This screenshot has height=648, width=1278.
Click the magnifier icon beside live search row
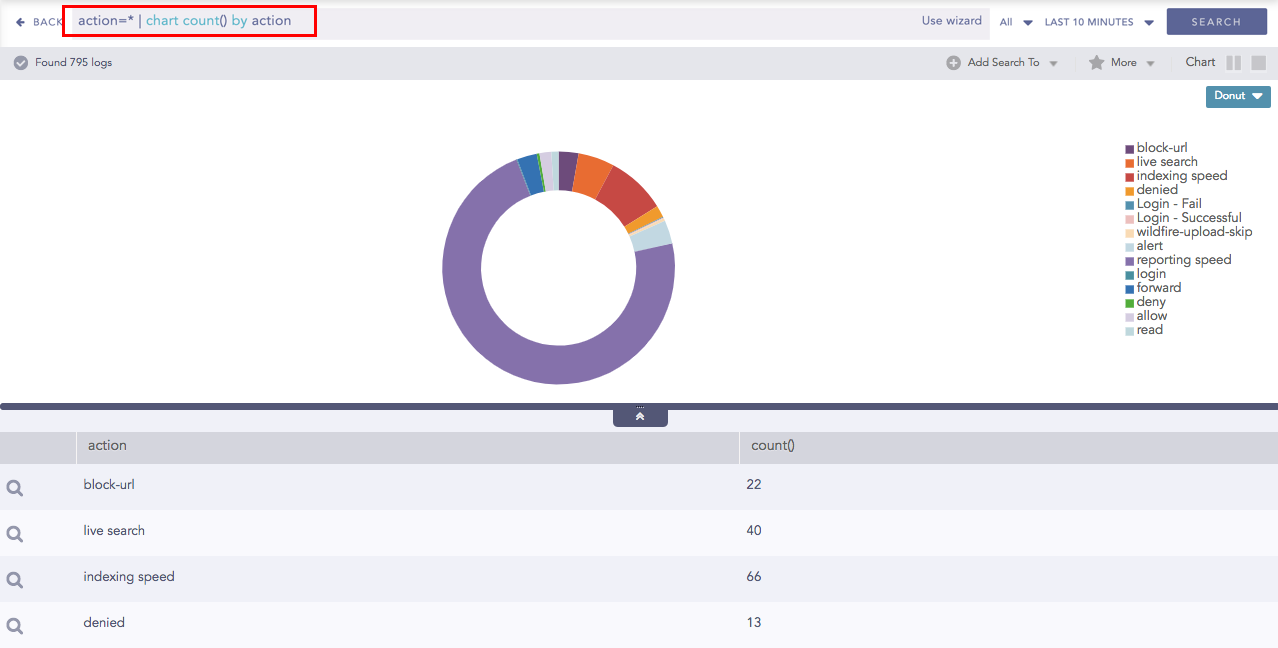14,534
